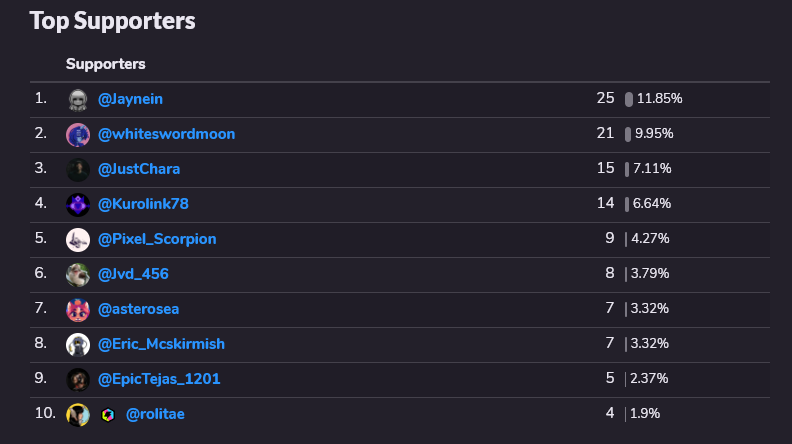Open asterosea's pink cat avatar
This screenshot has height=444, width=792.
78,310
